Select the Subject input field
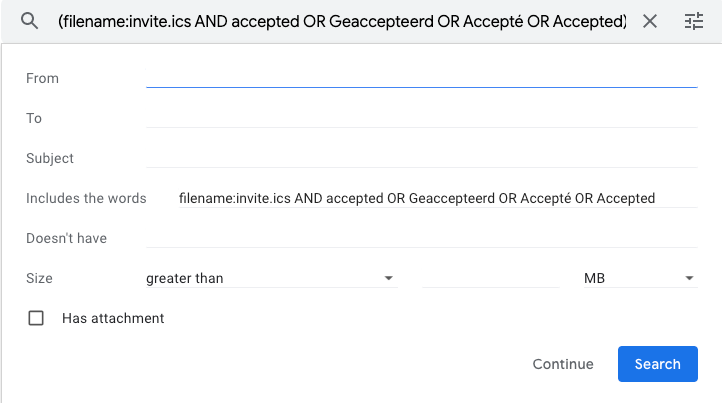This screenshot has width=722, height=403. coord(421,157)
